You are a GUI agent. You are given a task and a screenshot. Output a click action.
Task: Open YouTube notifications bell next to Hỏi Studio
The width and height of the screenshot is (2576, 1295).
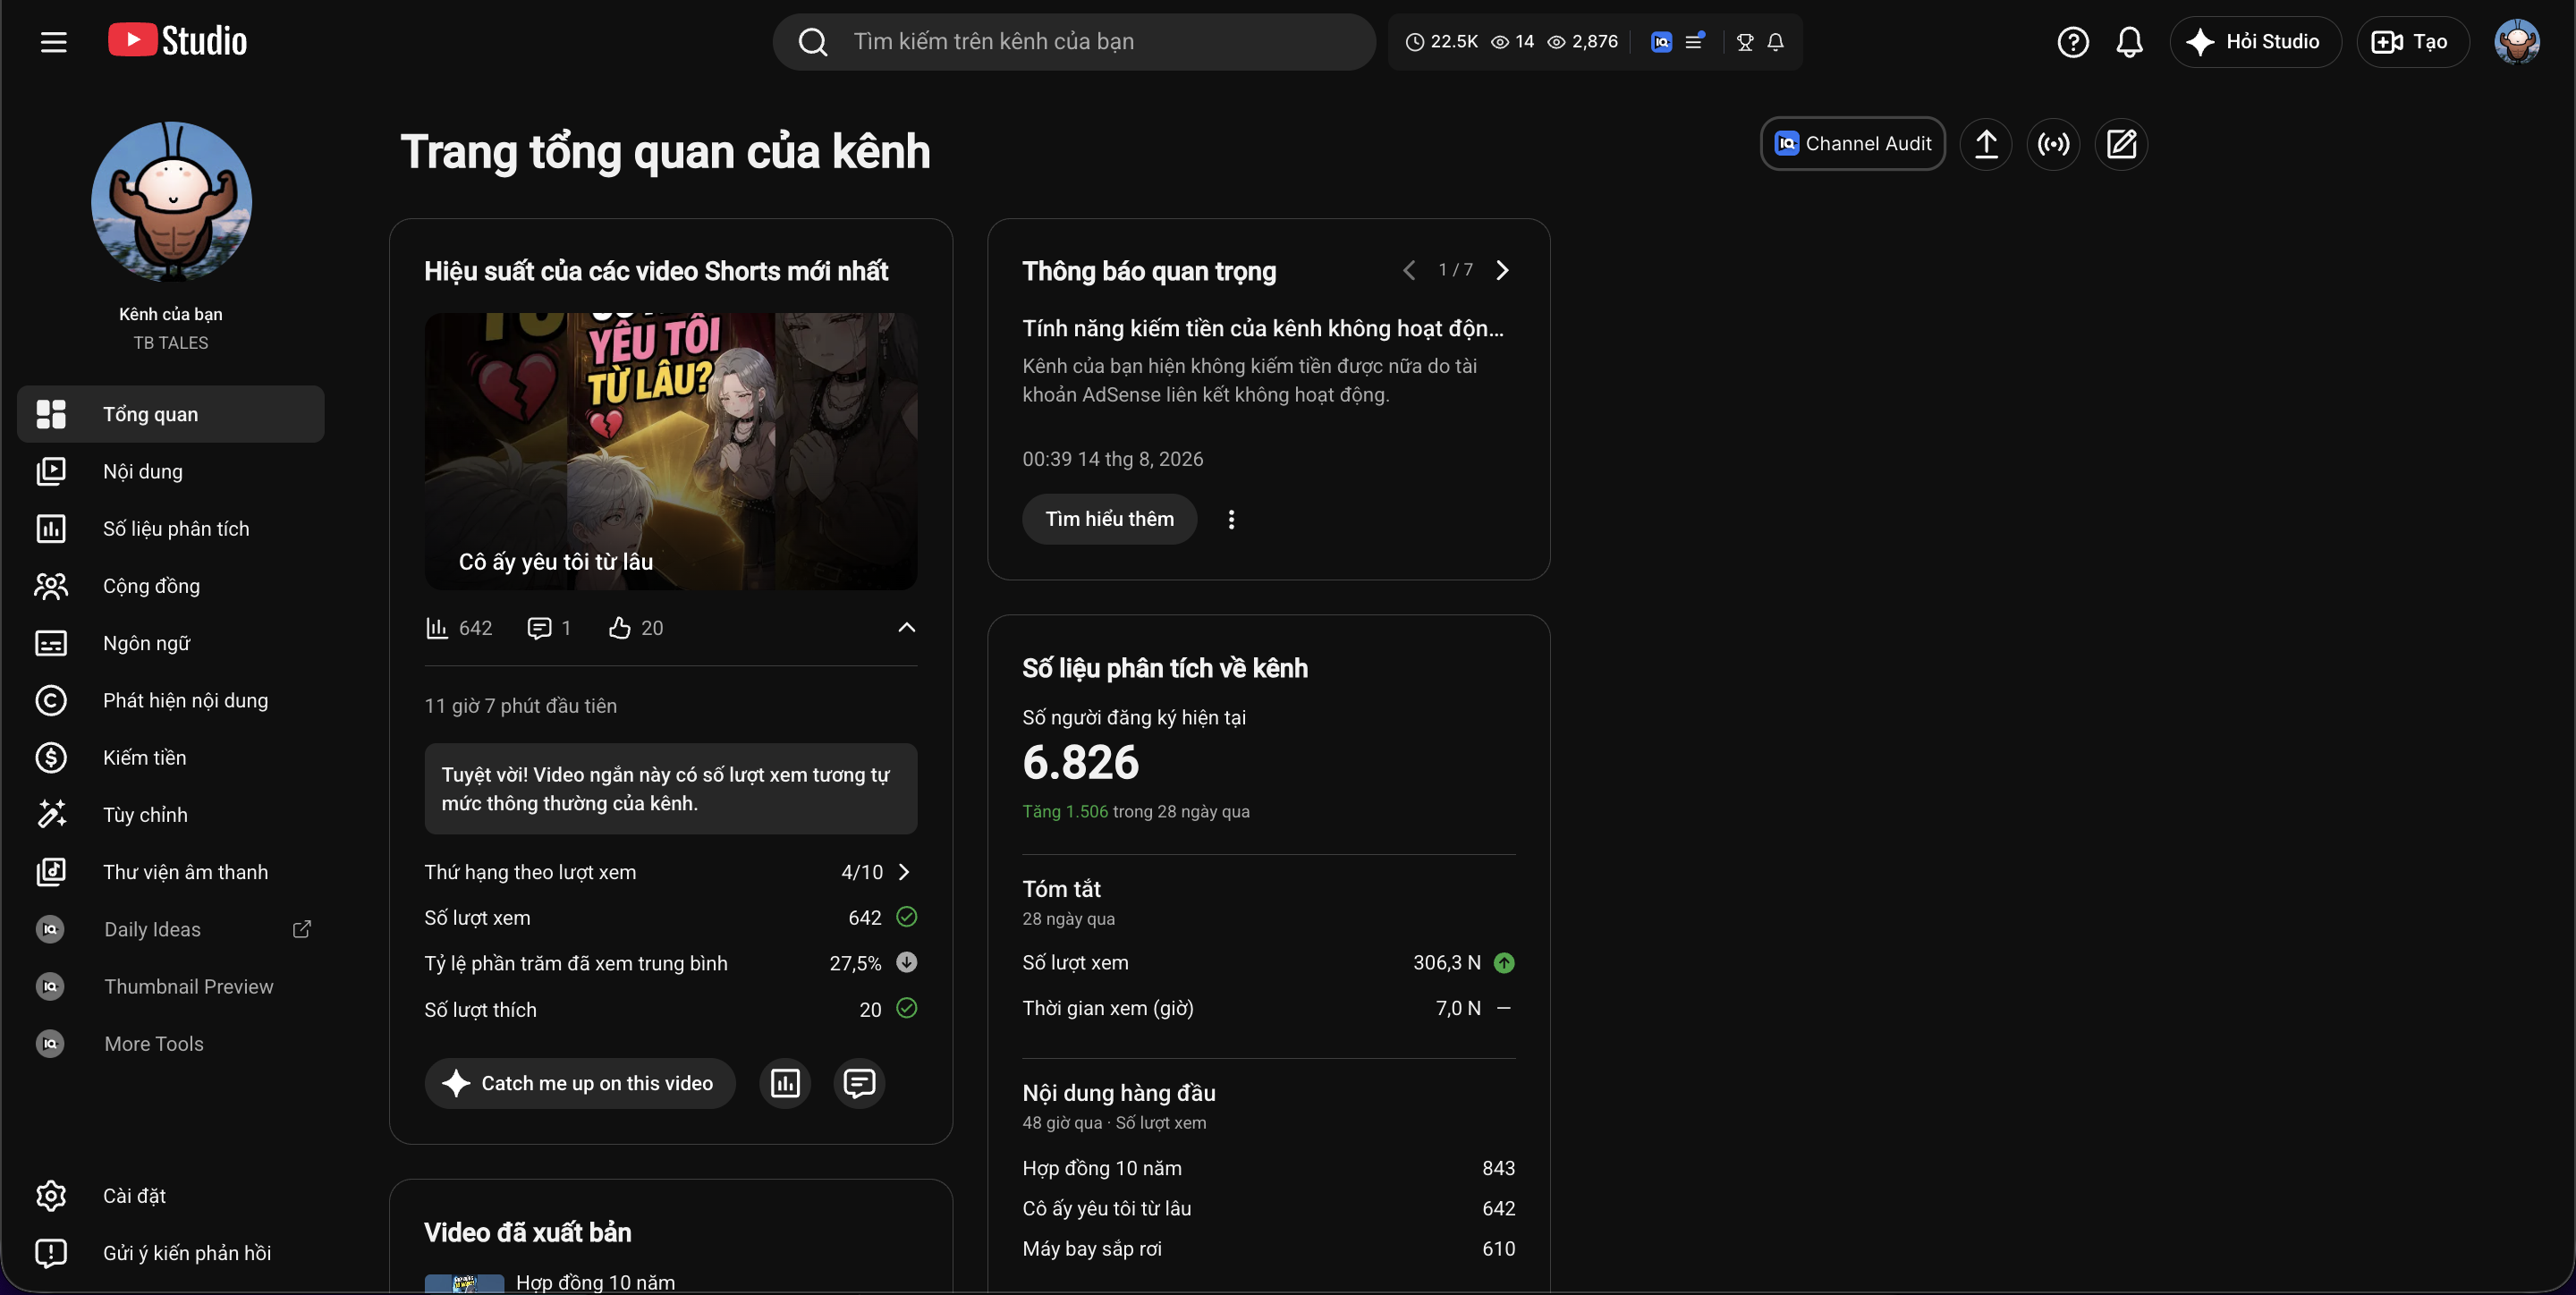pos(2129,42)
